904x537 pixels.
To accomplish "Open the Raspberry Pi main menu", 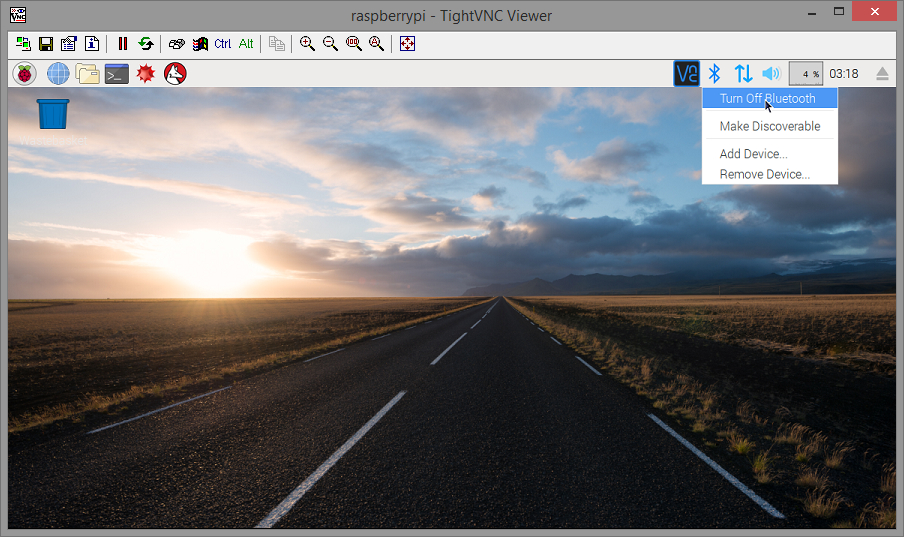I will (24, 74).
